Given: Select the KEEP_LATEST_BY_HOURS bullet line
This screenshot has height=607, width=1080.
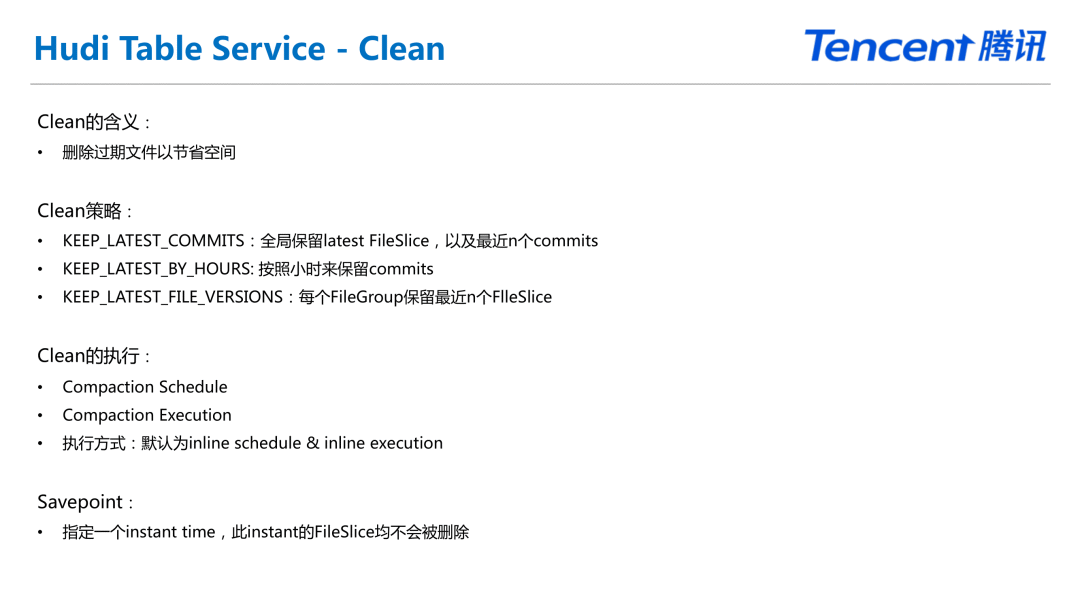Looking at the screenshot, I should pyautogui.click(x=248, y=269).
